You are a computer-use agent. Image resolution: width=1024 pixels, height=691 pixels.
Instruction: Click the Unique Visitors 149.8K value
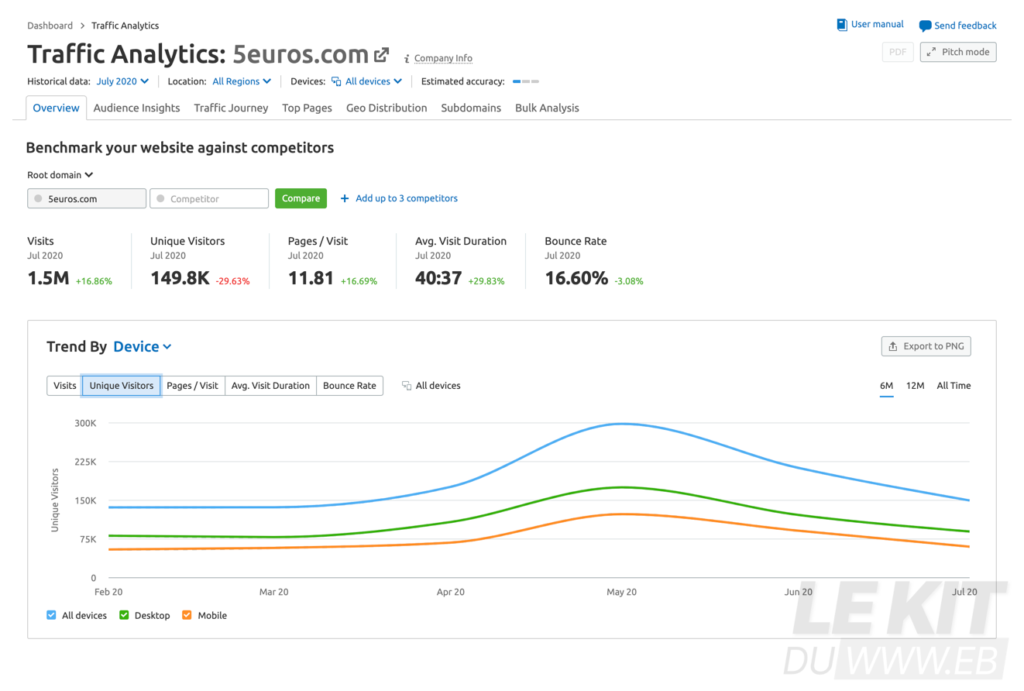click(x=180, y=278)
